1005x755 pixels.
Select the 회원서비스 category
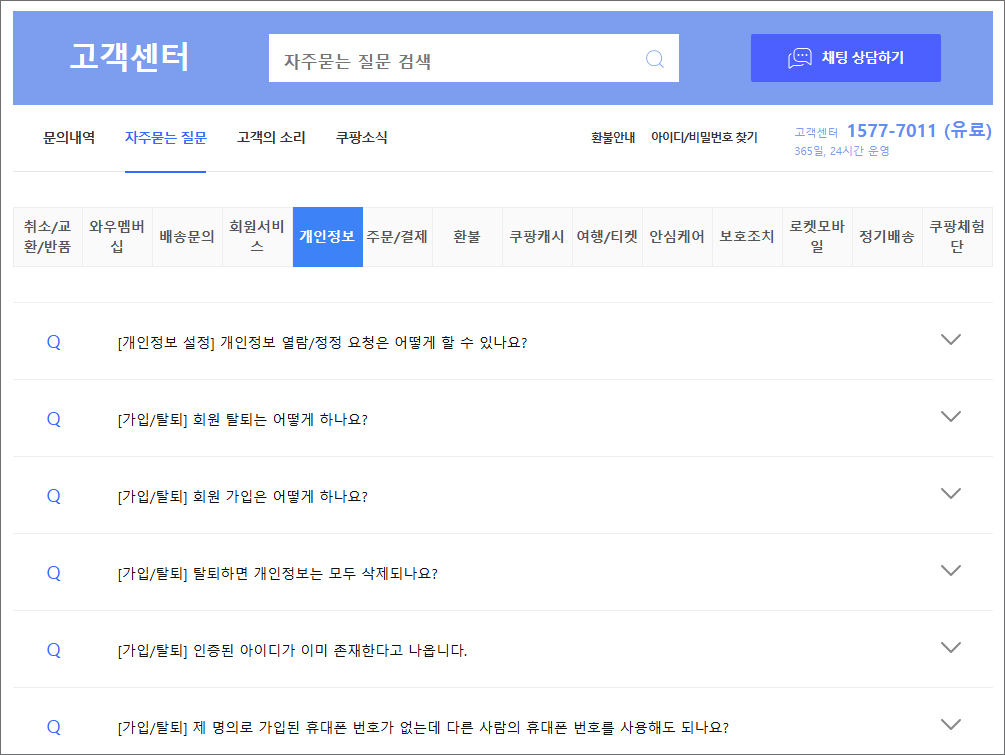(257, 236)
